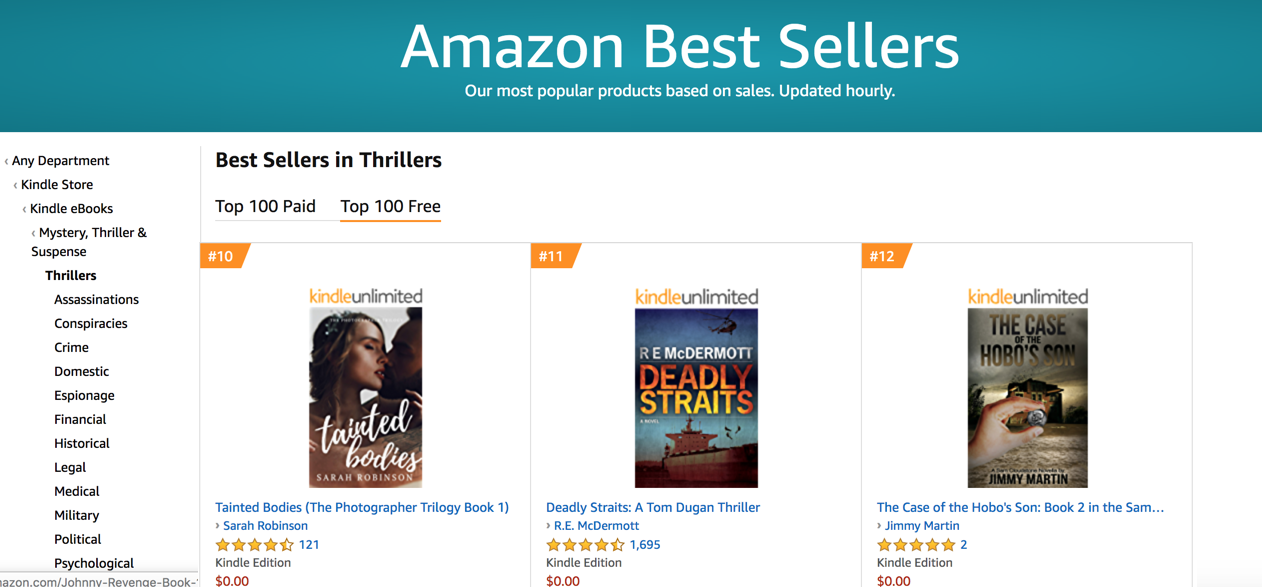Open the author link R.E. McDermott
This screenshot has height=587, width=1262.
tap(596, 525)
